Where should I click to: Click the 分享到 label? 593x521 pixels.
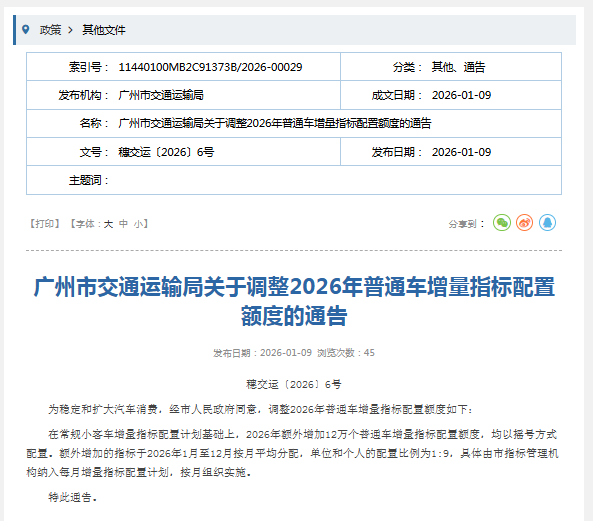tap(466, 224)
